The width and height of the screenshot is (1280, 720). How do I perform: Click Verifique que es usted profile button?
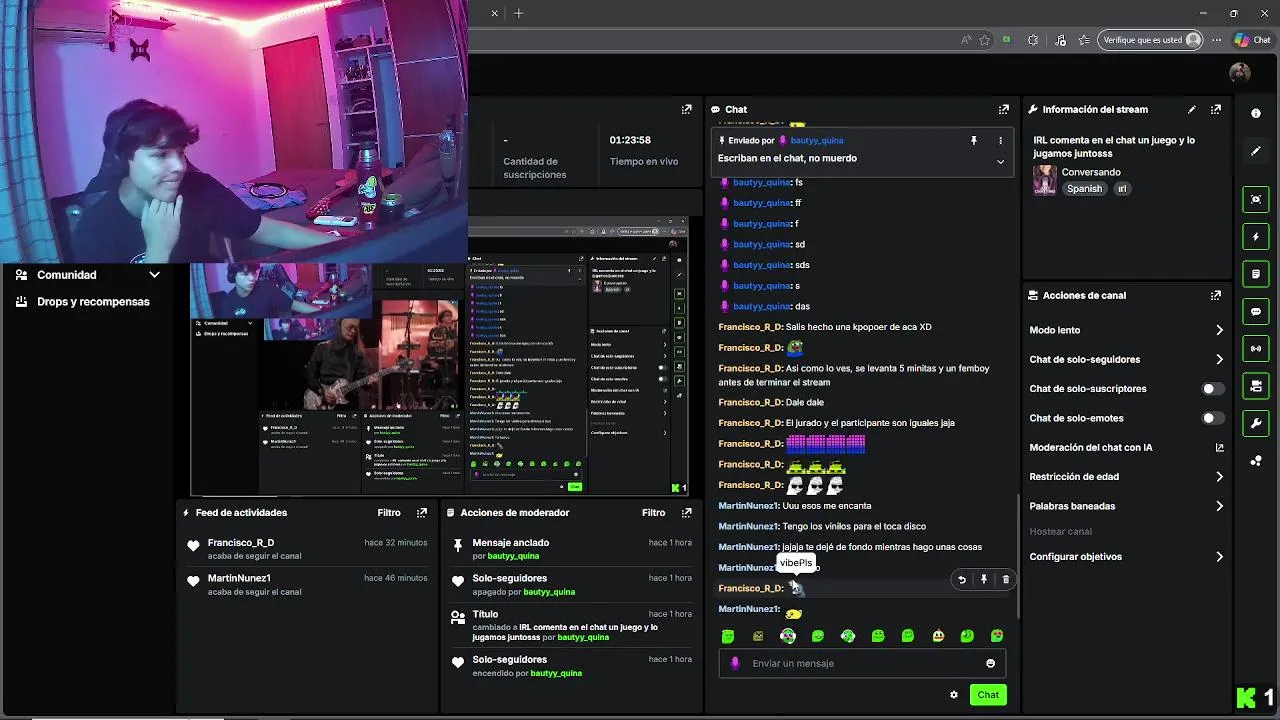tap(1150, 40)
